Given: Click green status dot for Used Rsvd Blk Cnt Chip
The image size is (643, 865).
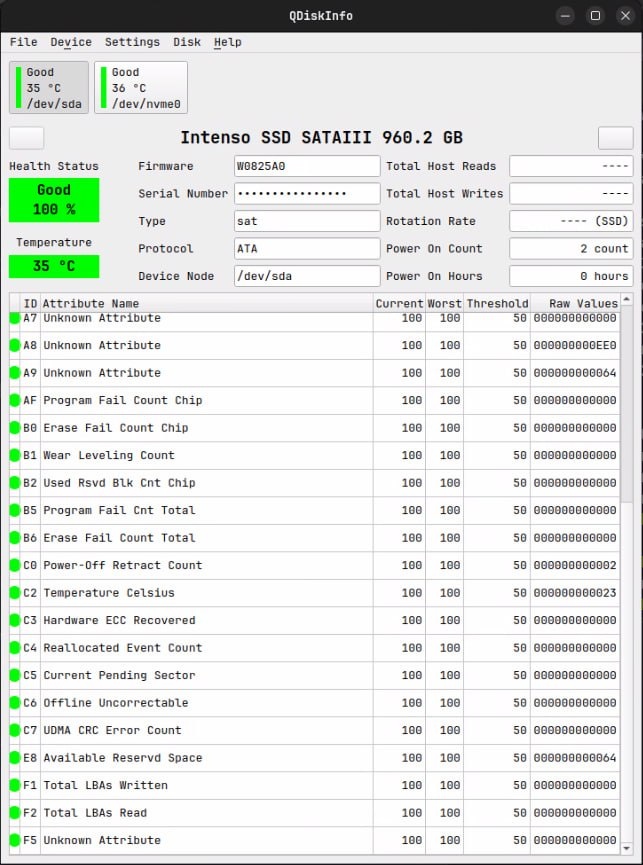Looking at the screenshot, I should pos(15,483).
